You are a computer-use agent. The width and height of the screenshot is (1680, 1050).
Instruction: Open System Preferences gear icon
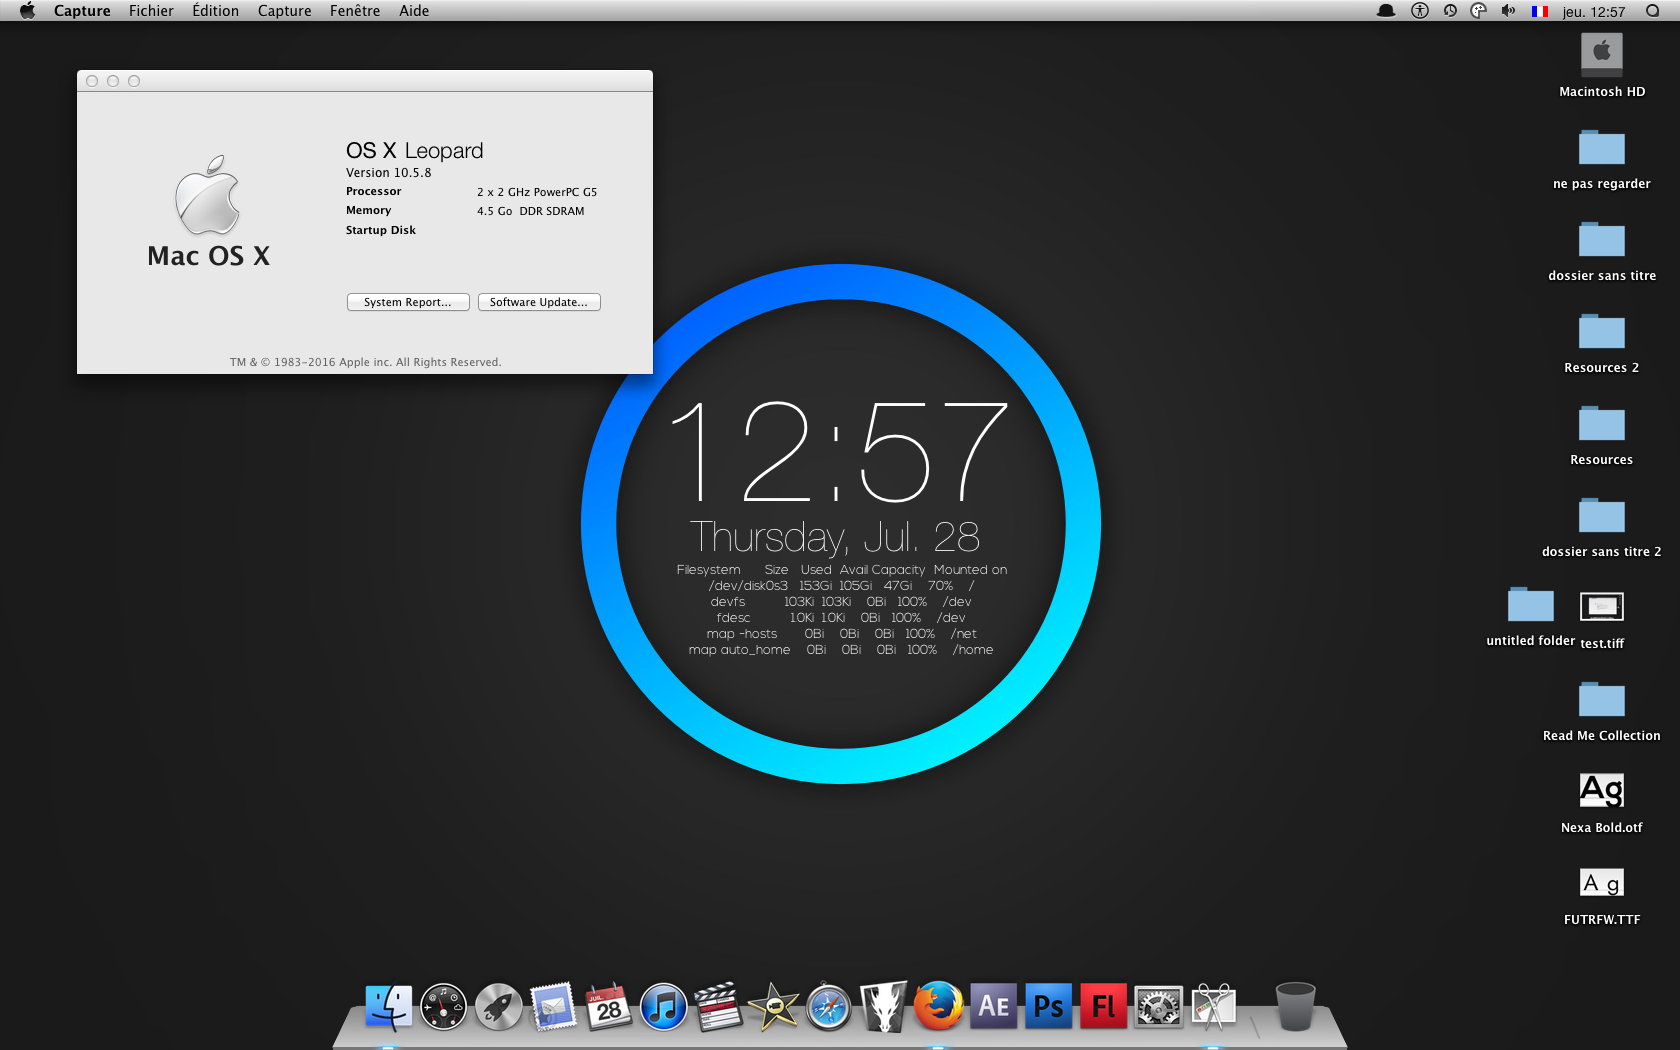pos(1159,1007)
